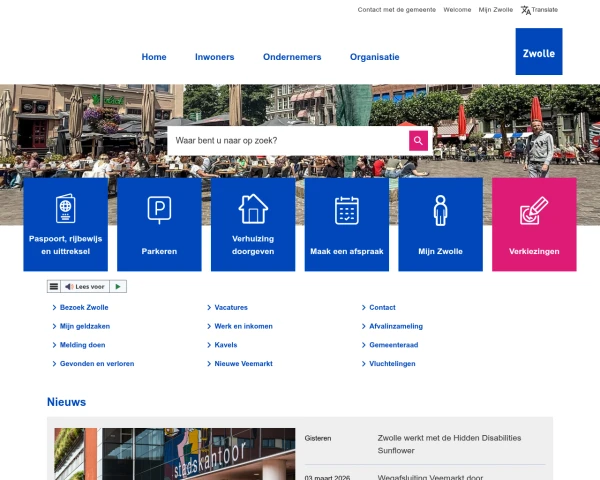Open the read-aloud hamburger menu
Image resolution: width=600 pixels, height=480 pixels.
(54, 287)
